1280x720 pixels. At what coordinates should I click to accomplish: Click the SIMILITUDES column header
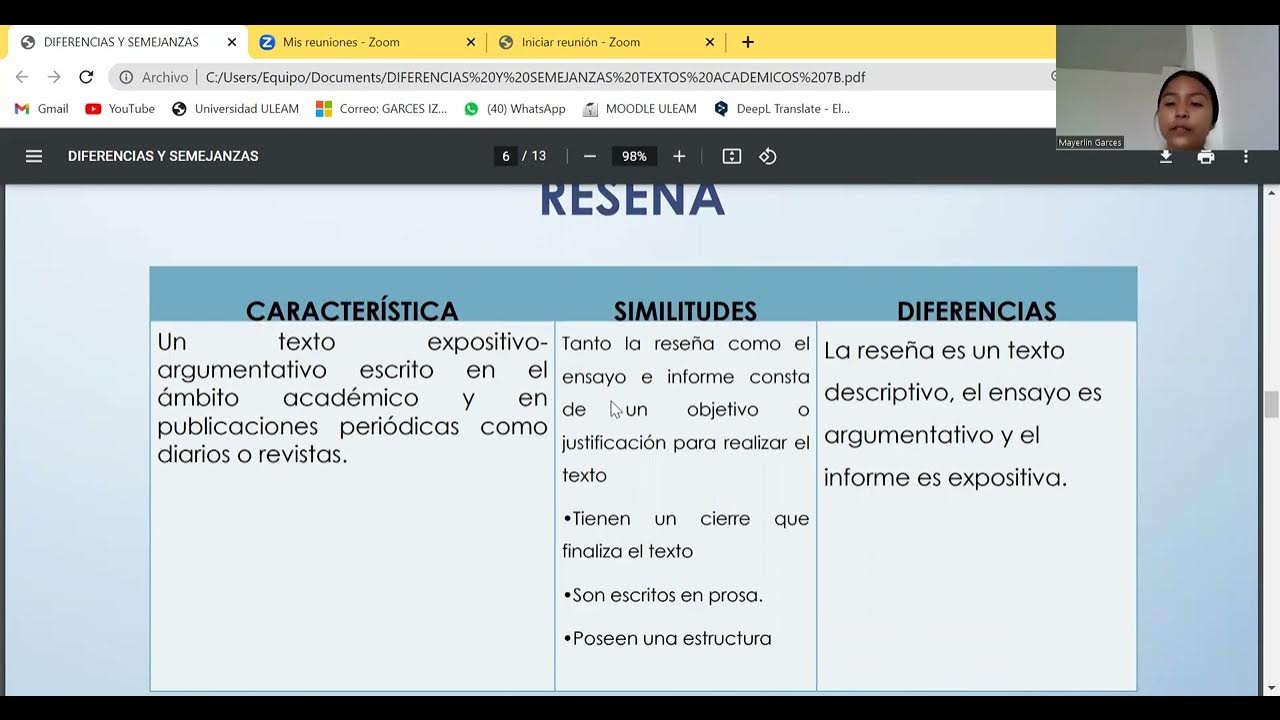685,311
